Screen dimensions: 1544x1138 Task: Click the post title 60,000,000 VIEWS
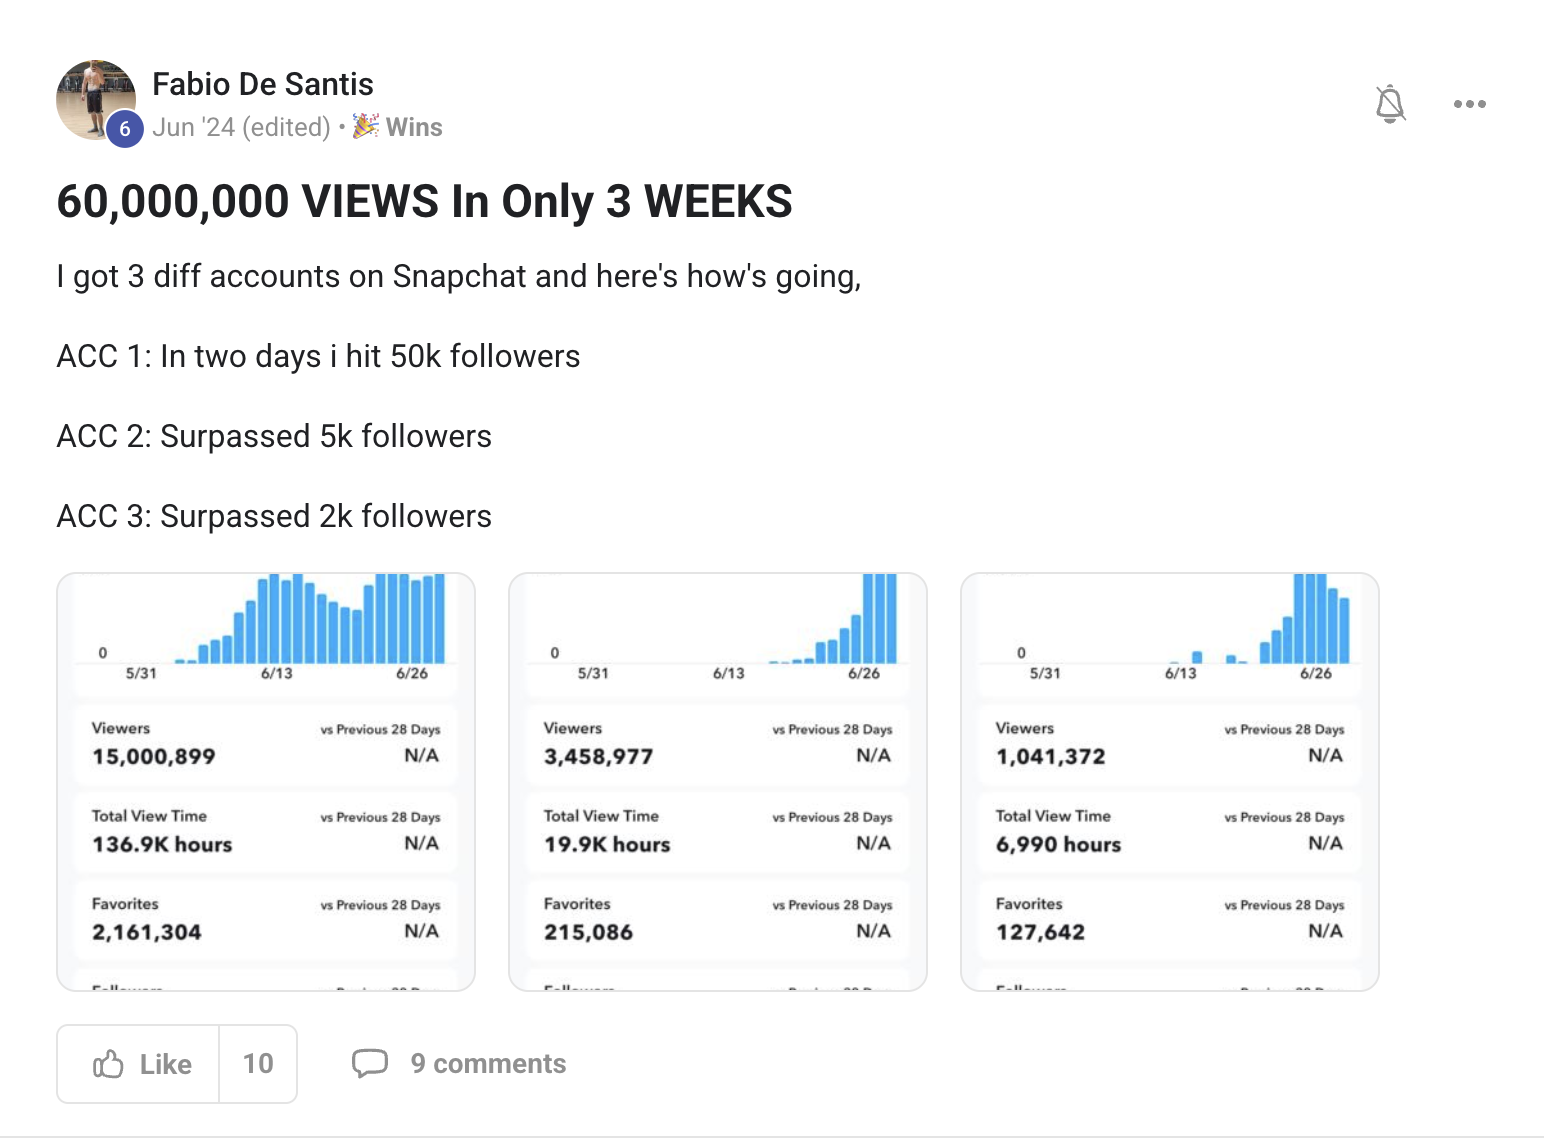(424, 201)
